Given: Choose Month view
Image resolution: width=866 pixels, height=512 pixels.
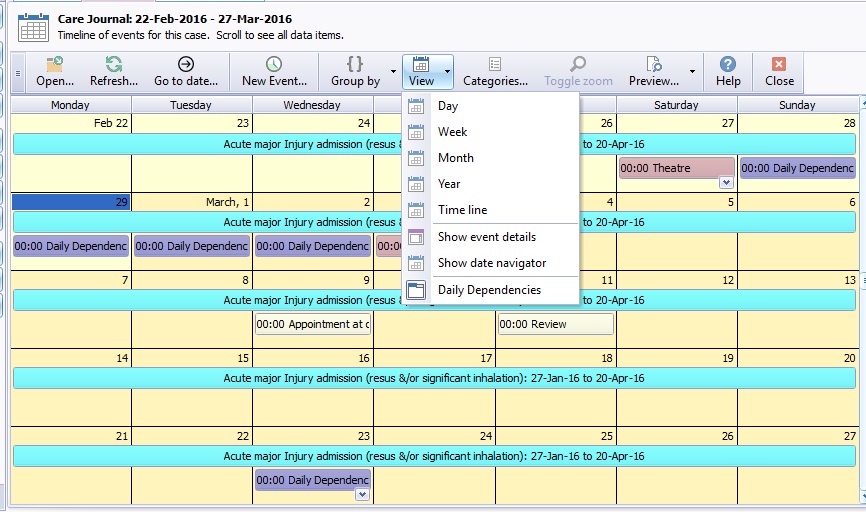Looking at the screenshot, I should tap(492, 157).
